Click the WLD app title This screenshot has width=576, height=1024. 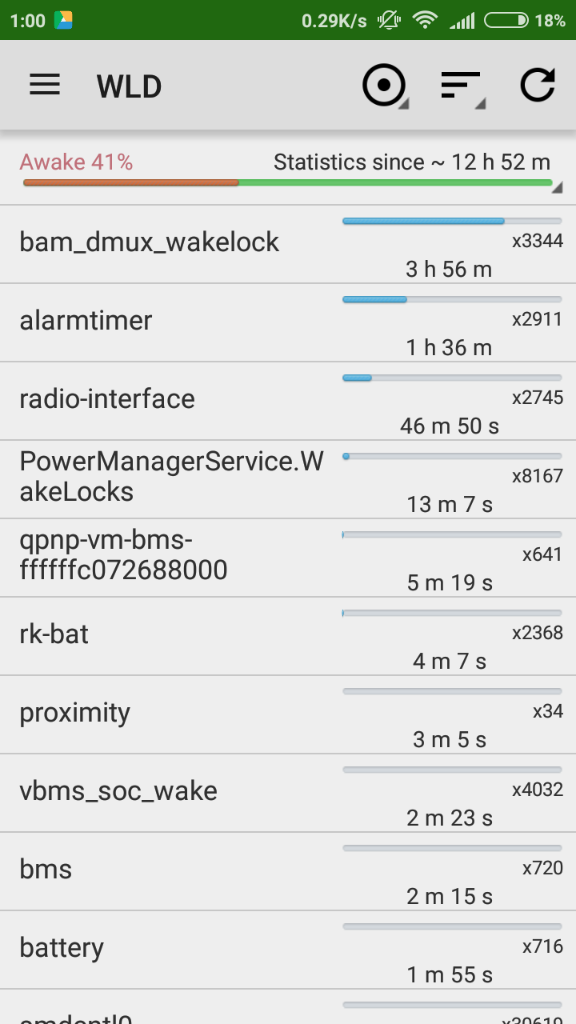point(129,87)
